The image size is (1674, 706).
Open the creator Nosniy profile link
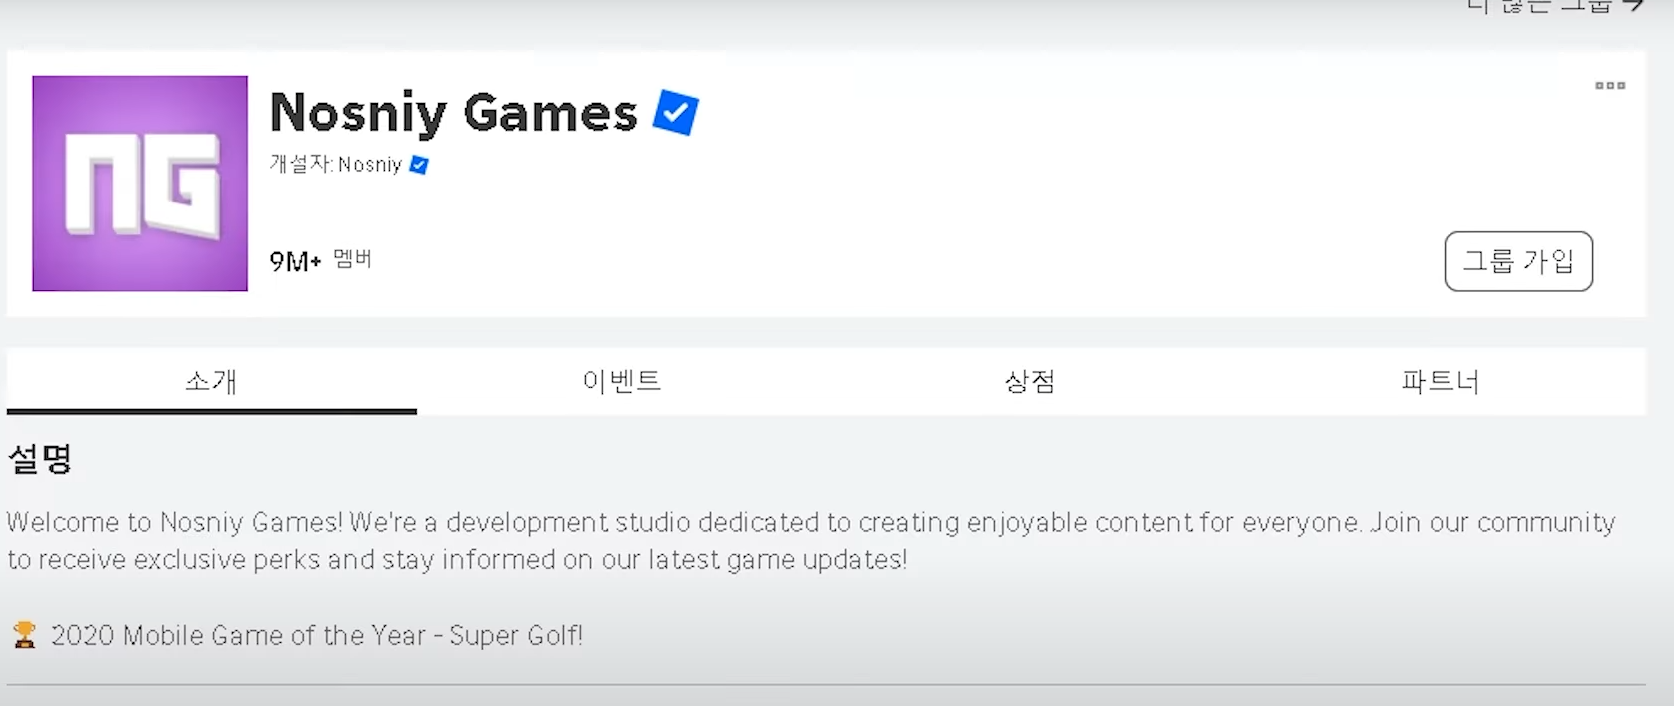(370, 165)
